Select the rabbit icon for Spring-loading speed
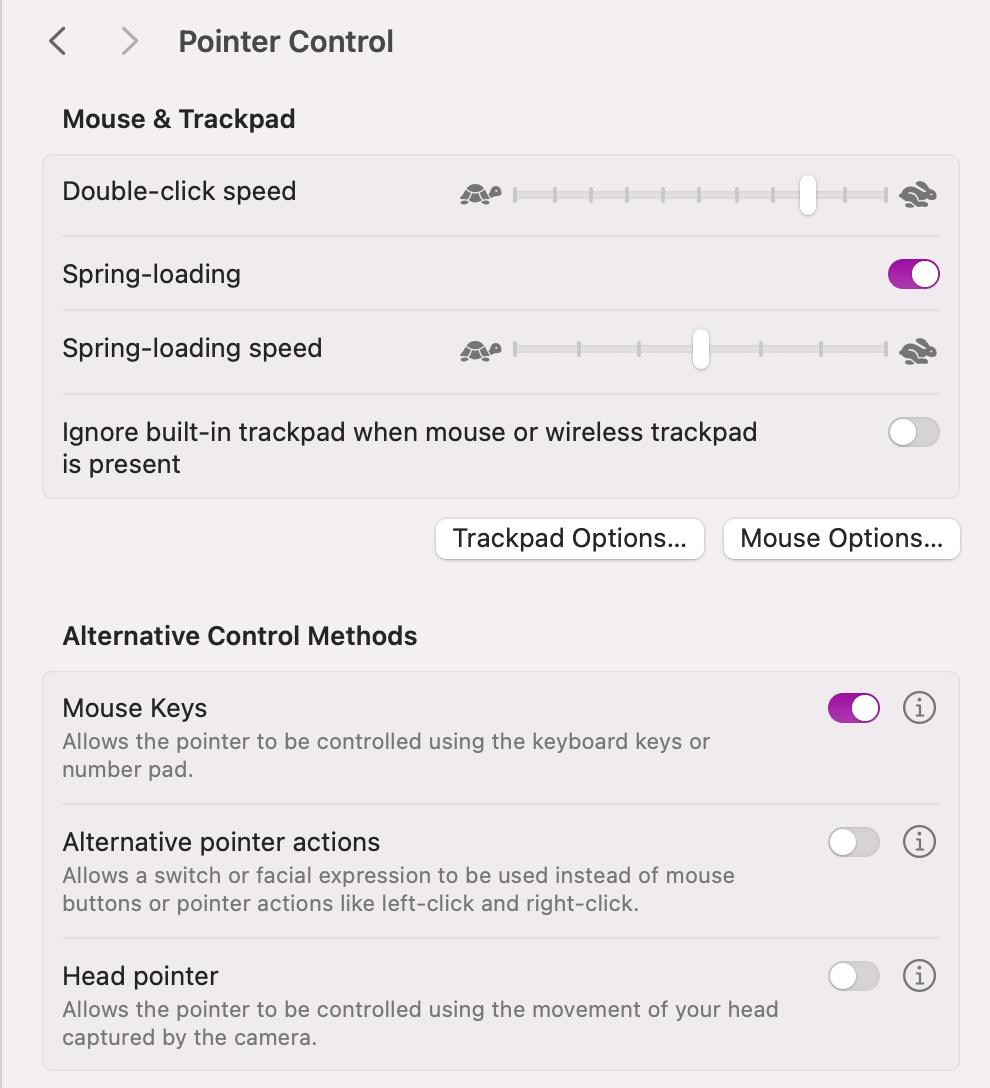 pos(917,351)
